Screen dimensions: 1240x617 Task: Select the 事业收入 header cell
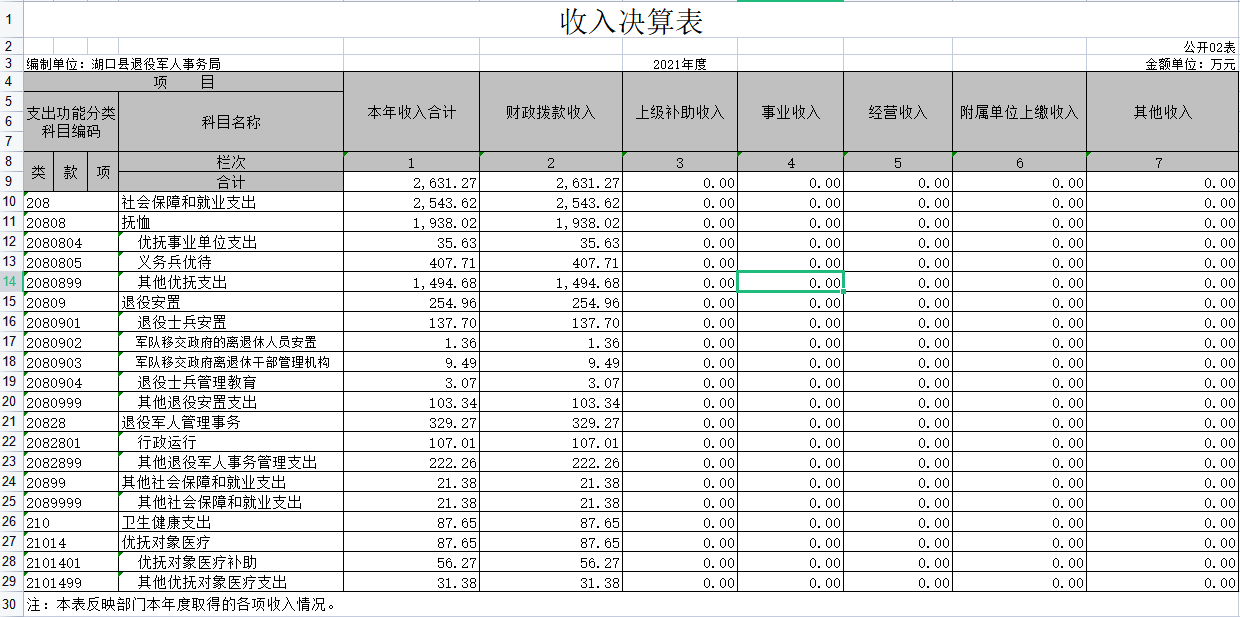tap(790, 112)
